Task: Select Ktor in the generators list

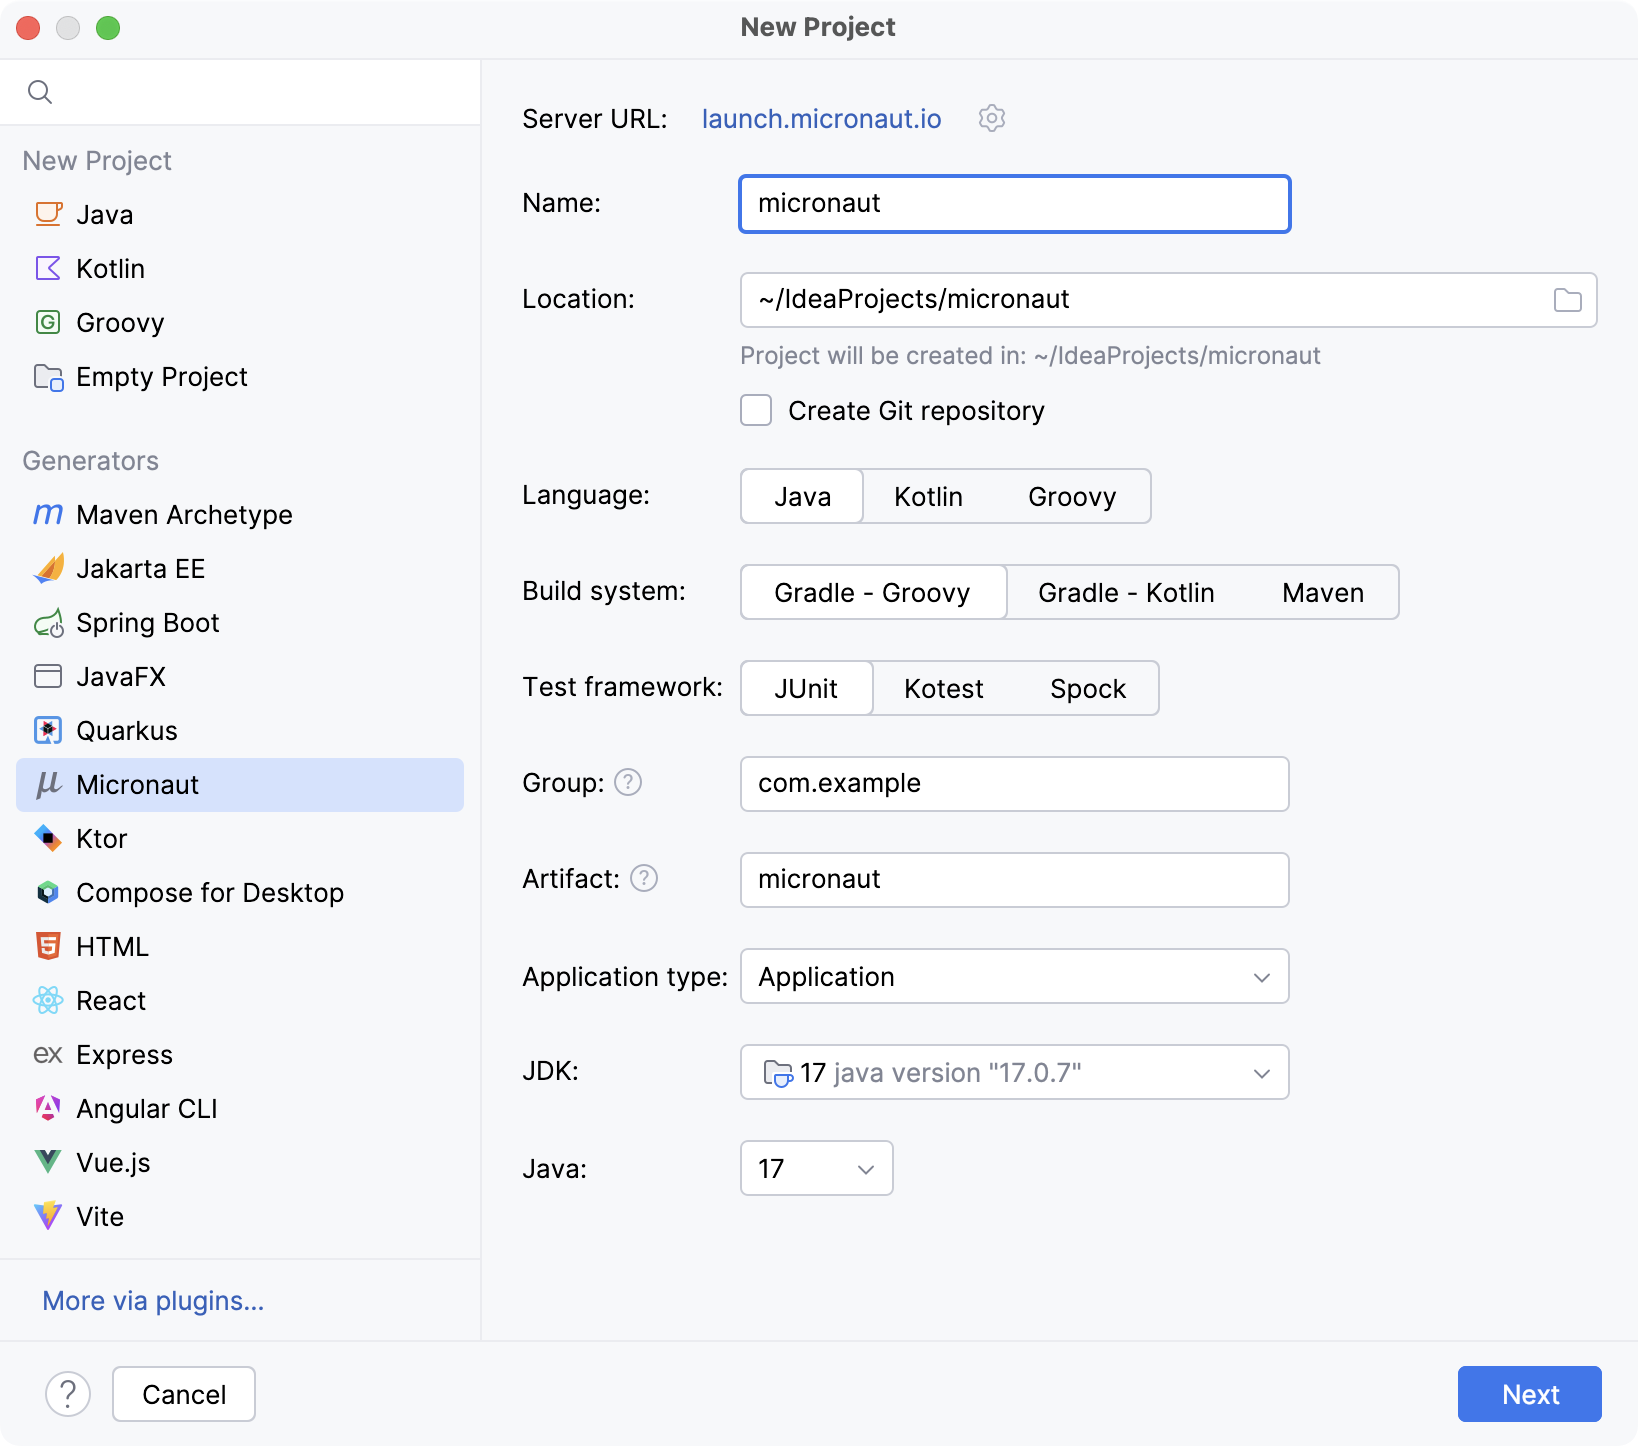Action: pyautogui.click(x=101, y=839)
